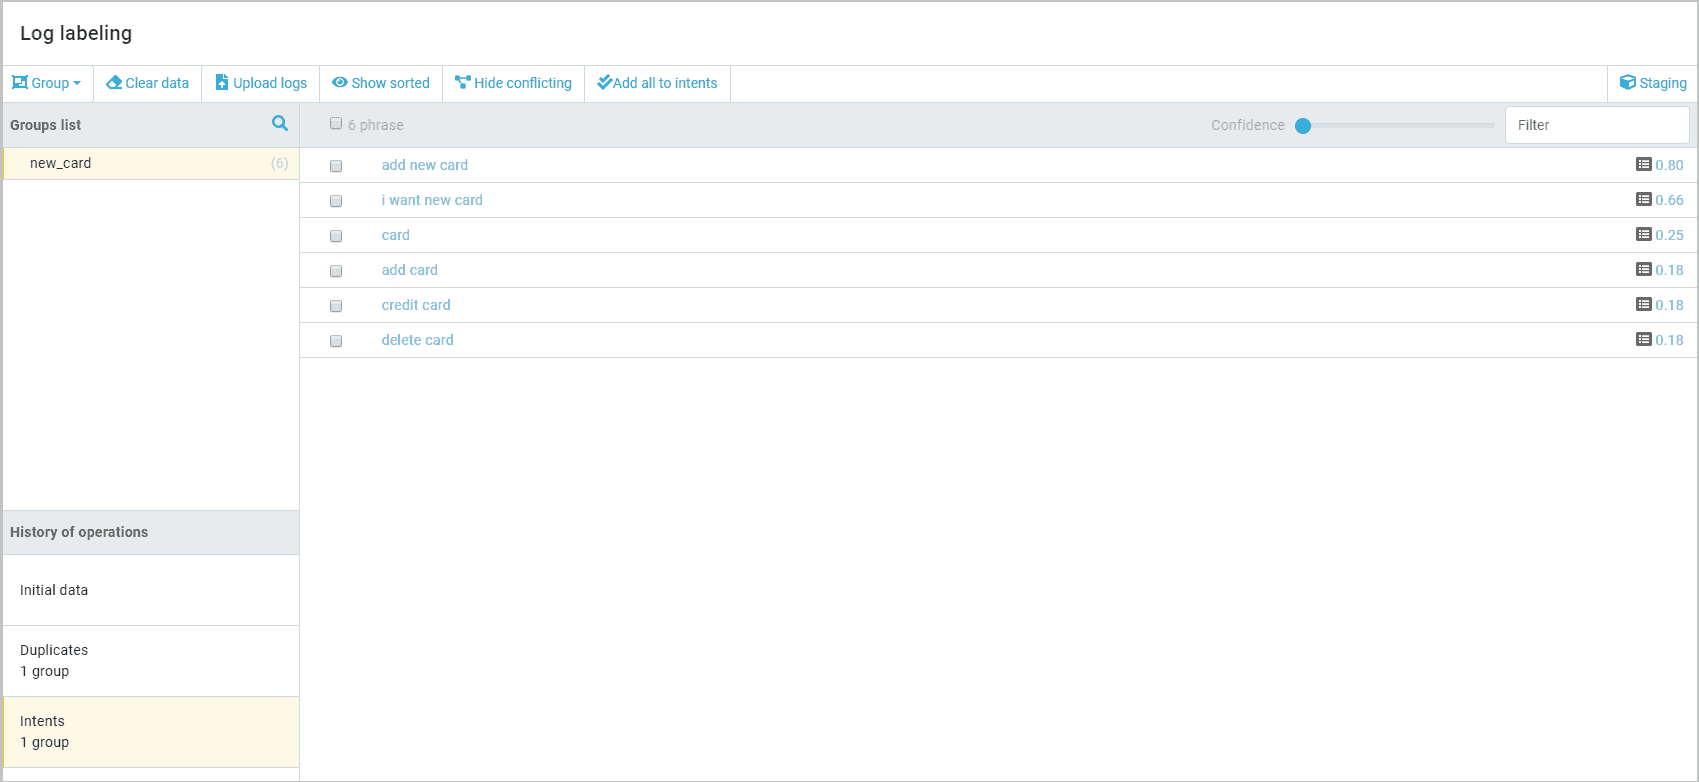This screenshot has height=782, width=1699.
Task: Check the 'delete card' phrase checkbox
Action: point(336,341)
